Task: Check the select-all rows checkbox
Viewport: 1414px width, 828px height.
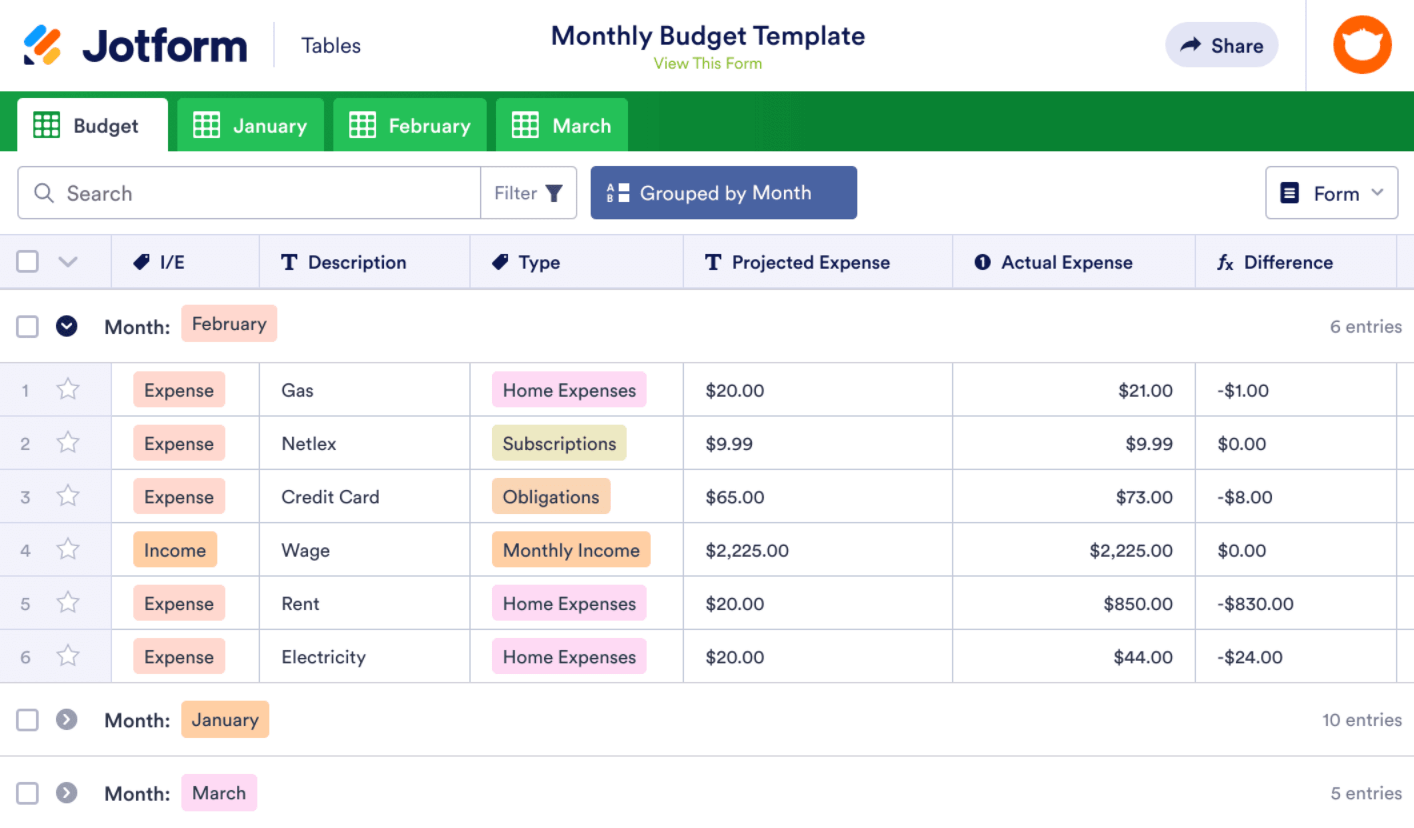Action: (x=28, y=262)
